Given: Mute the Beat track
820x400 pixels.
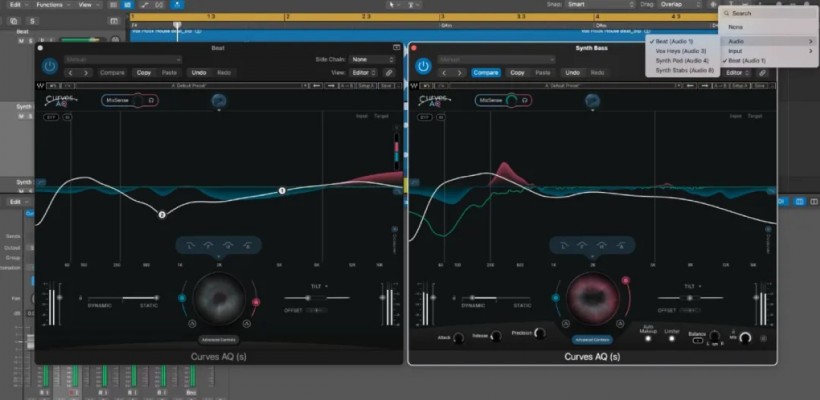Looking at the screenshot, I should [x=21, y=40].
